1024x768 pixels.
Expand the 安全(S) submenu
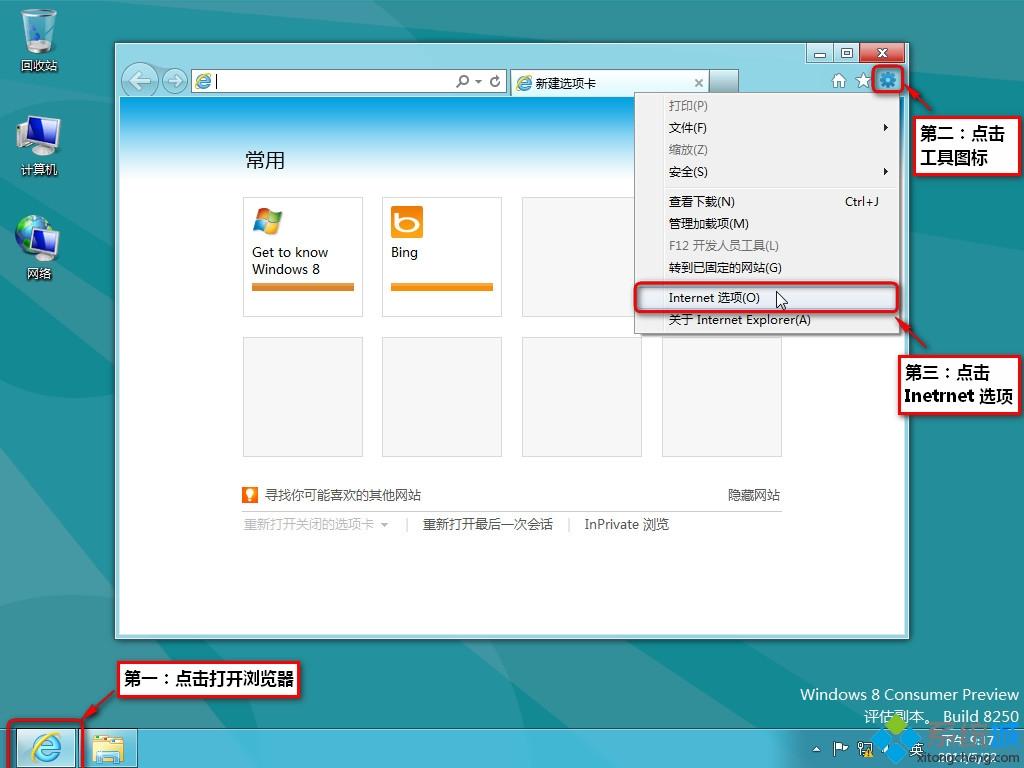coord(767,172)
